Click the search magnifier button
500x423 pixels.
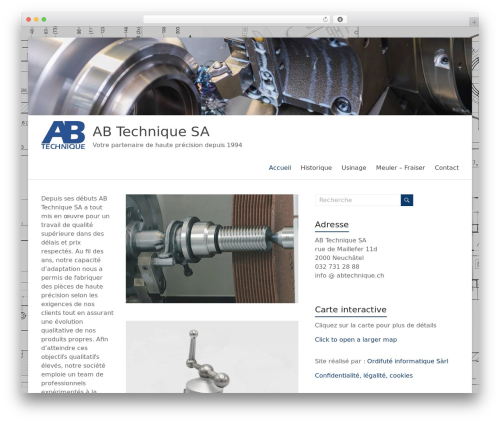click(x=407, y=200)
